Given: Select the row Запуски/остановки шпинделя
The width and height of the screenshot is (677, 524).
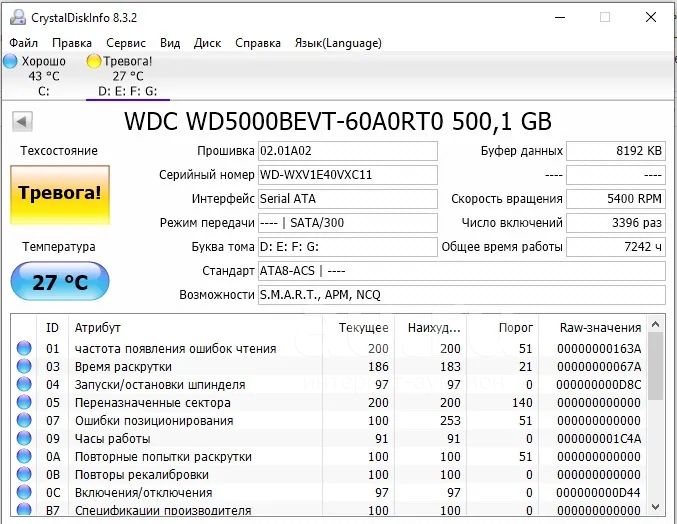Looking at the screenshot, I should click(x=329, y=384).
